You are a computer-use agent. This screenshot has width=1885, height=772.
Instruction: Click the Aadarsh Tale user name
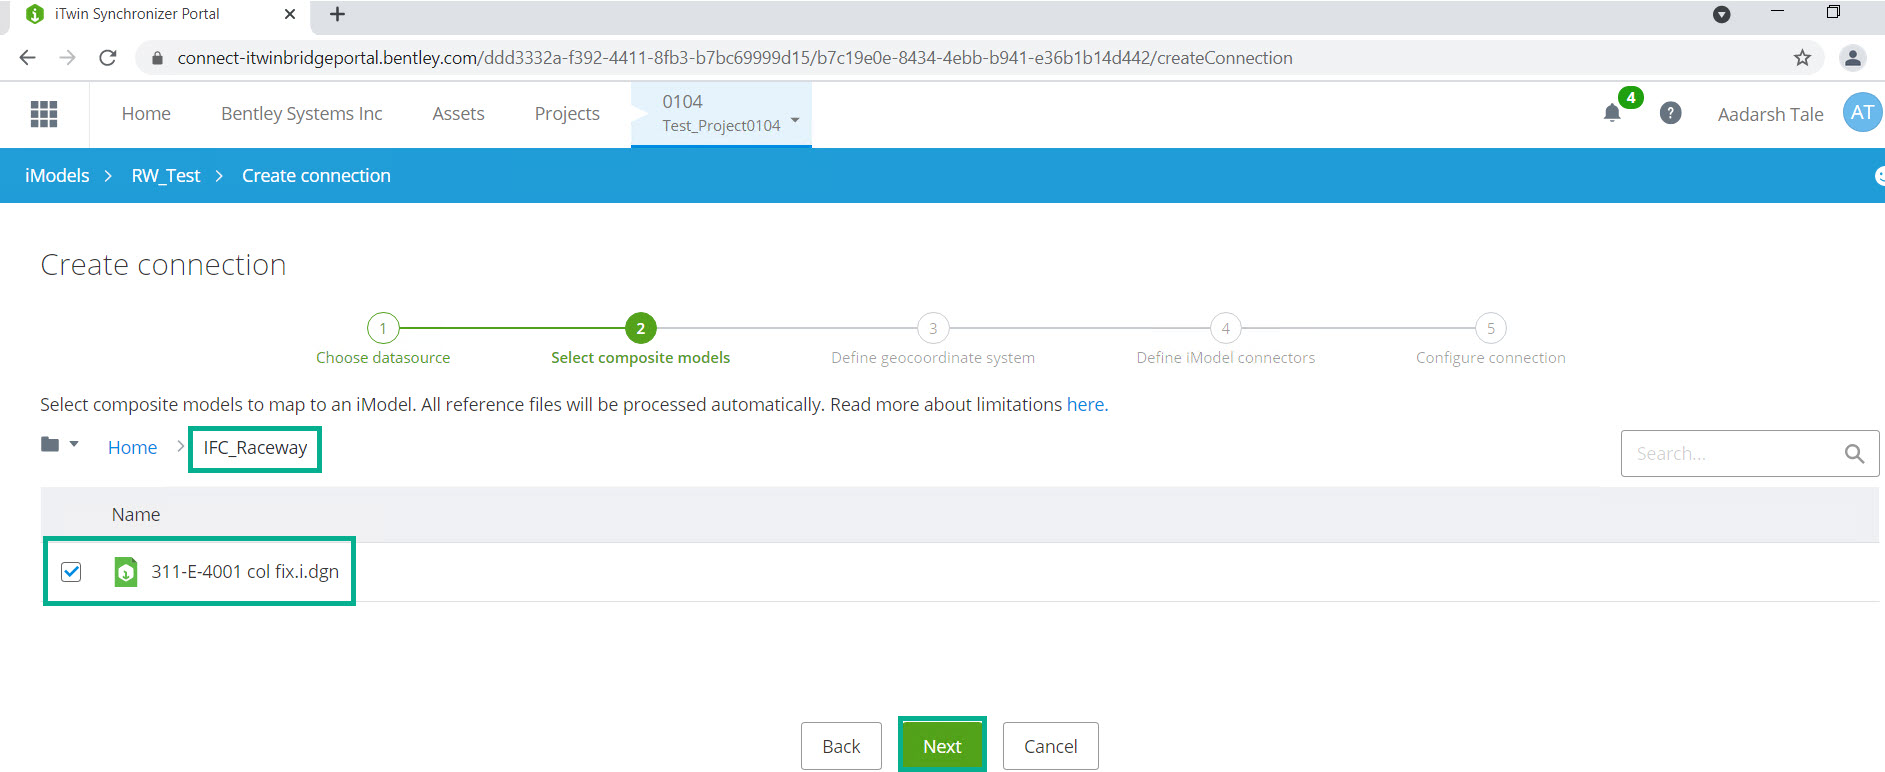[x=1770, y=114]
